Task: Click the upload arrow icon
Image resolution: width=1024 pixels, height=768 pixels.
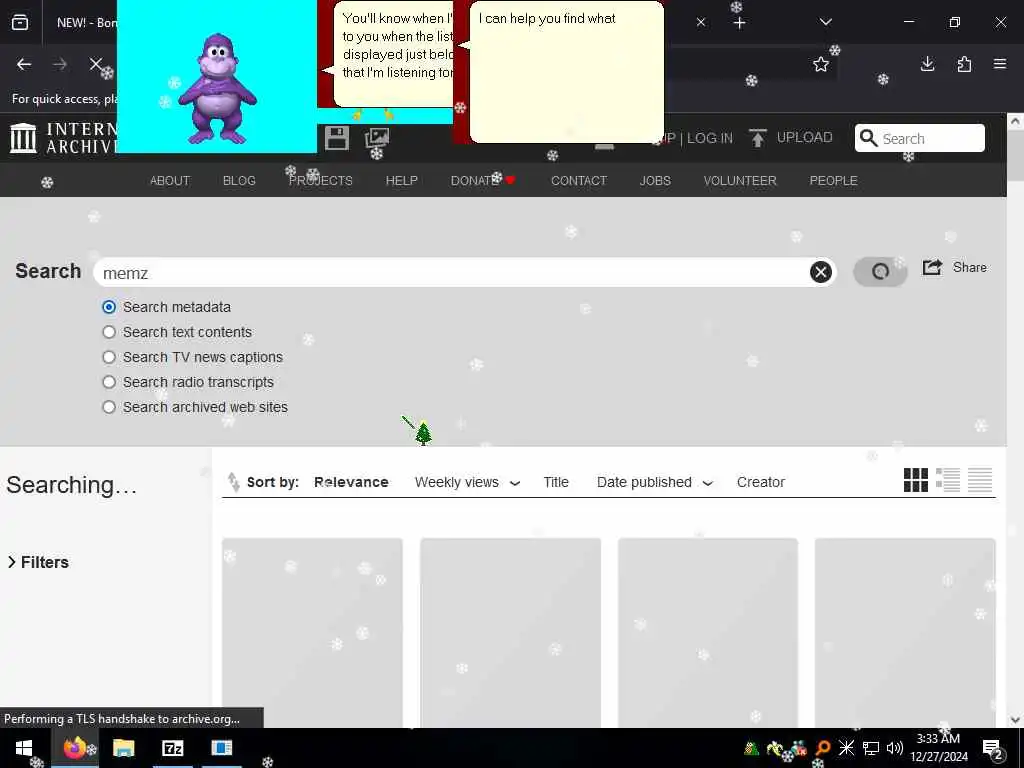Action: coord(758,138)
